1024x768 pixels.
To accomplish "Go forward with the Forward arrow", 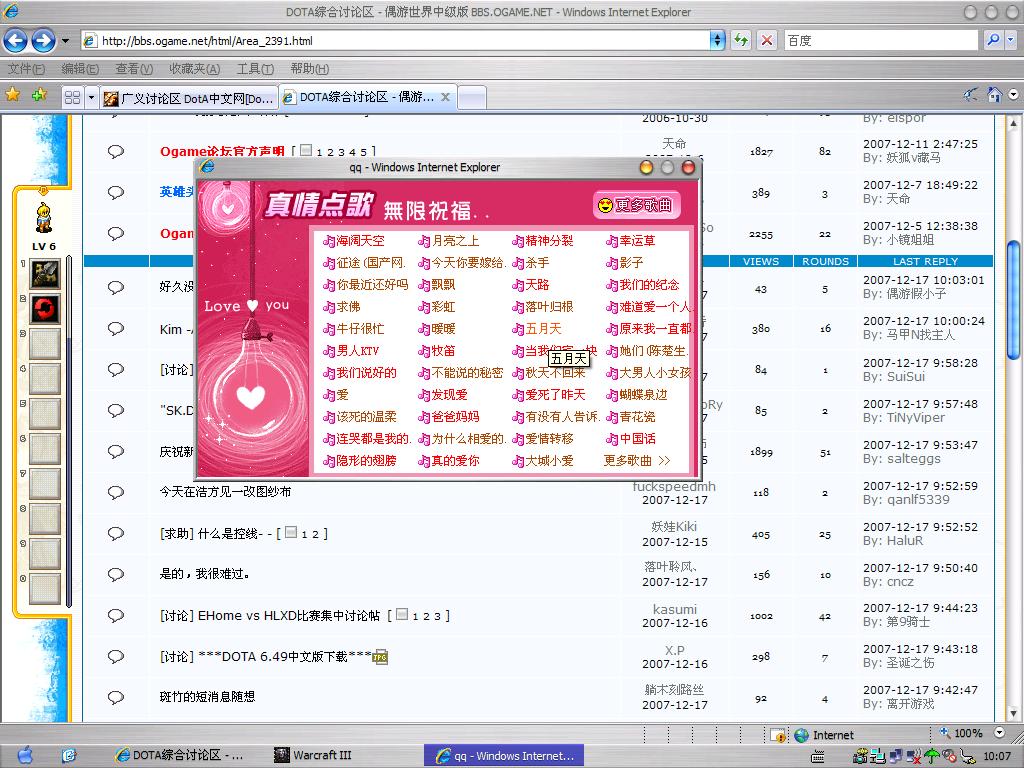I will pos(43,40).
